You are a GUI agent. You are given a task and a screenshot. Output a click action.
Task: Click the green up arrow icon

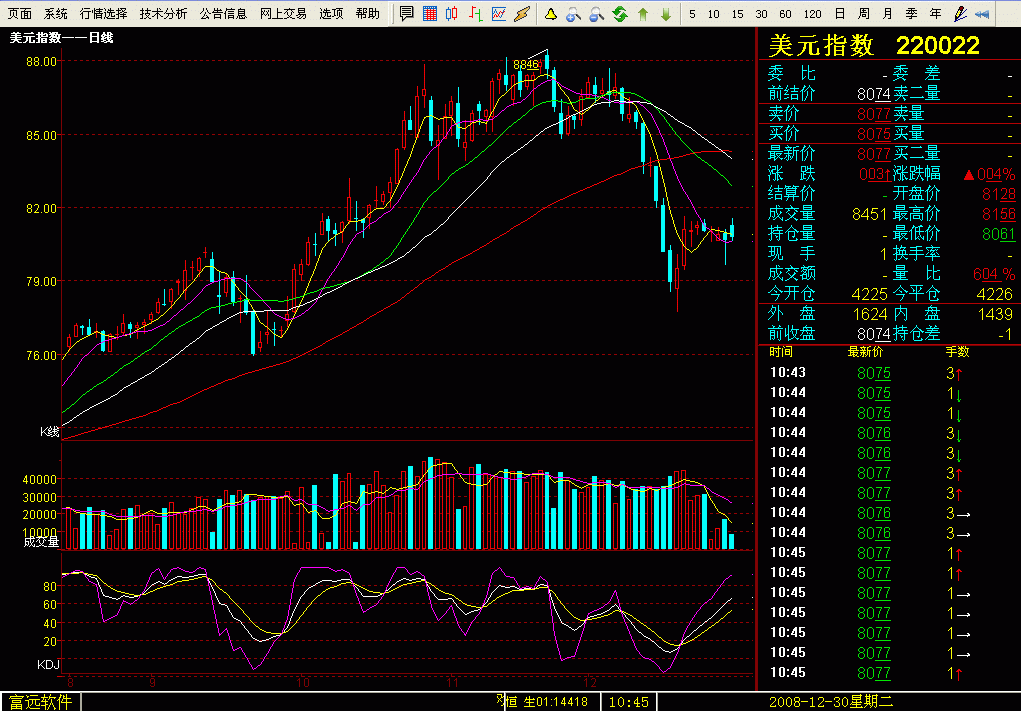coord(643,14)
